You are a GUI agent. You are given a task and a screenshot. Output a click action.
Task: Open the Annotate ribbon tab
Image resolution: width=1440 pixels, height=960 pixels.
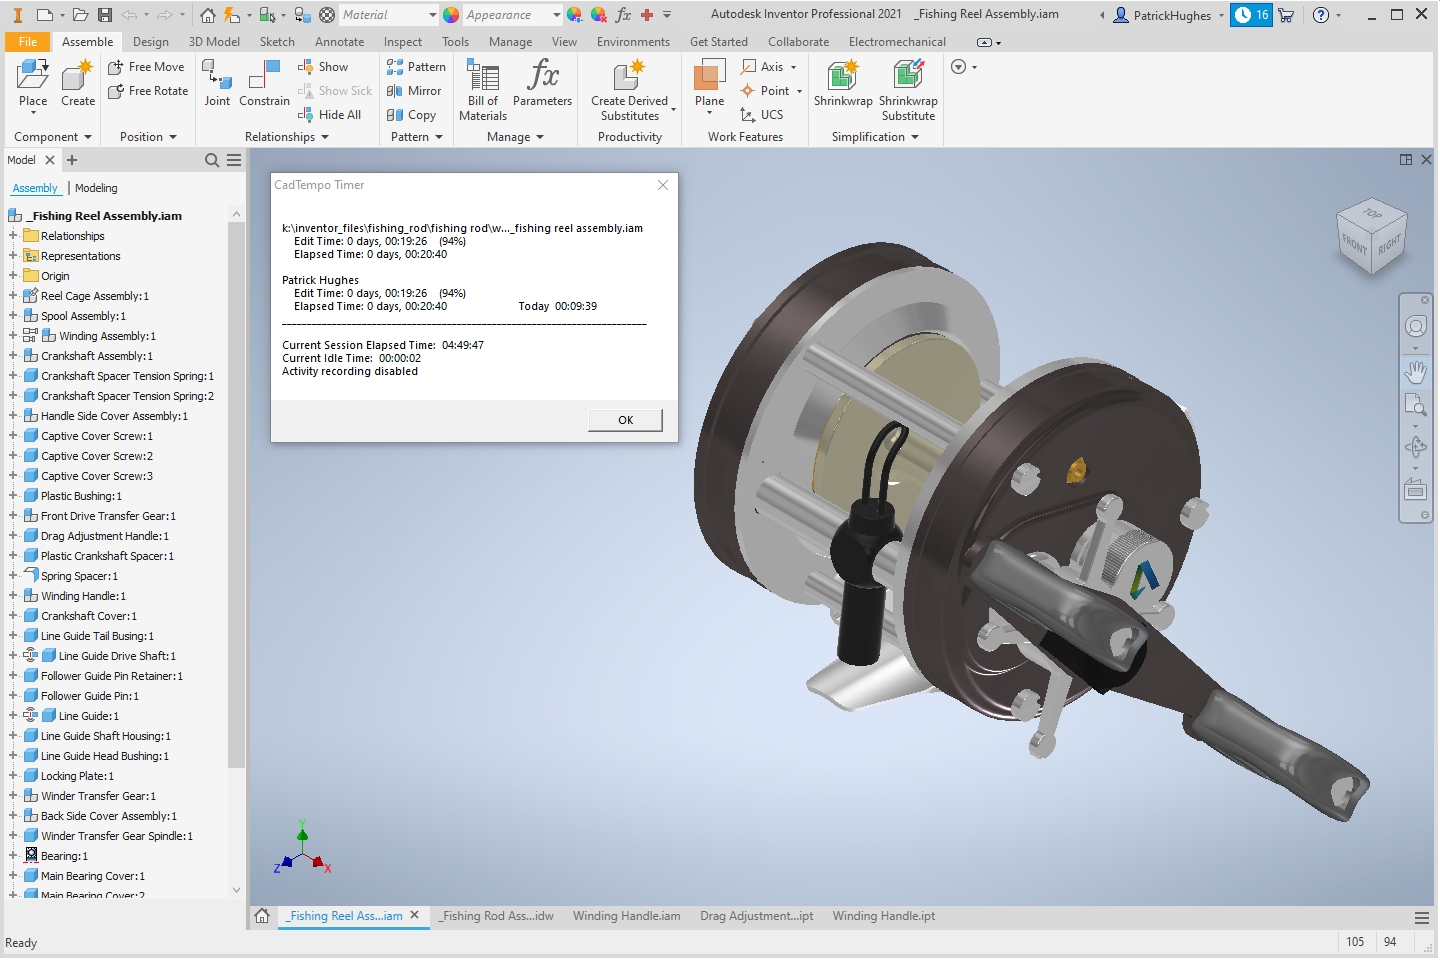tap(339, 42)
